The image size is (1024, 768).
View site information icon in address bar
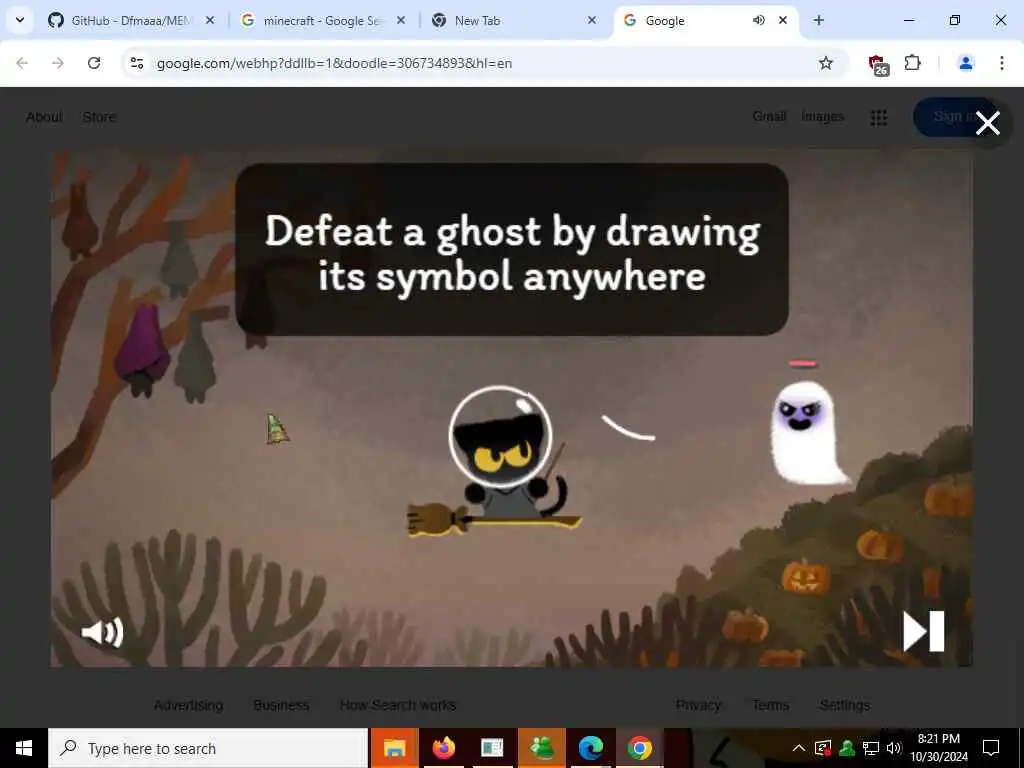(136, 63)
